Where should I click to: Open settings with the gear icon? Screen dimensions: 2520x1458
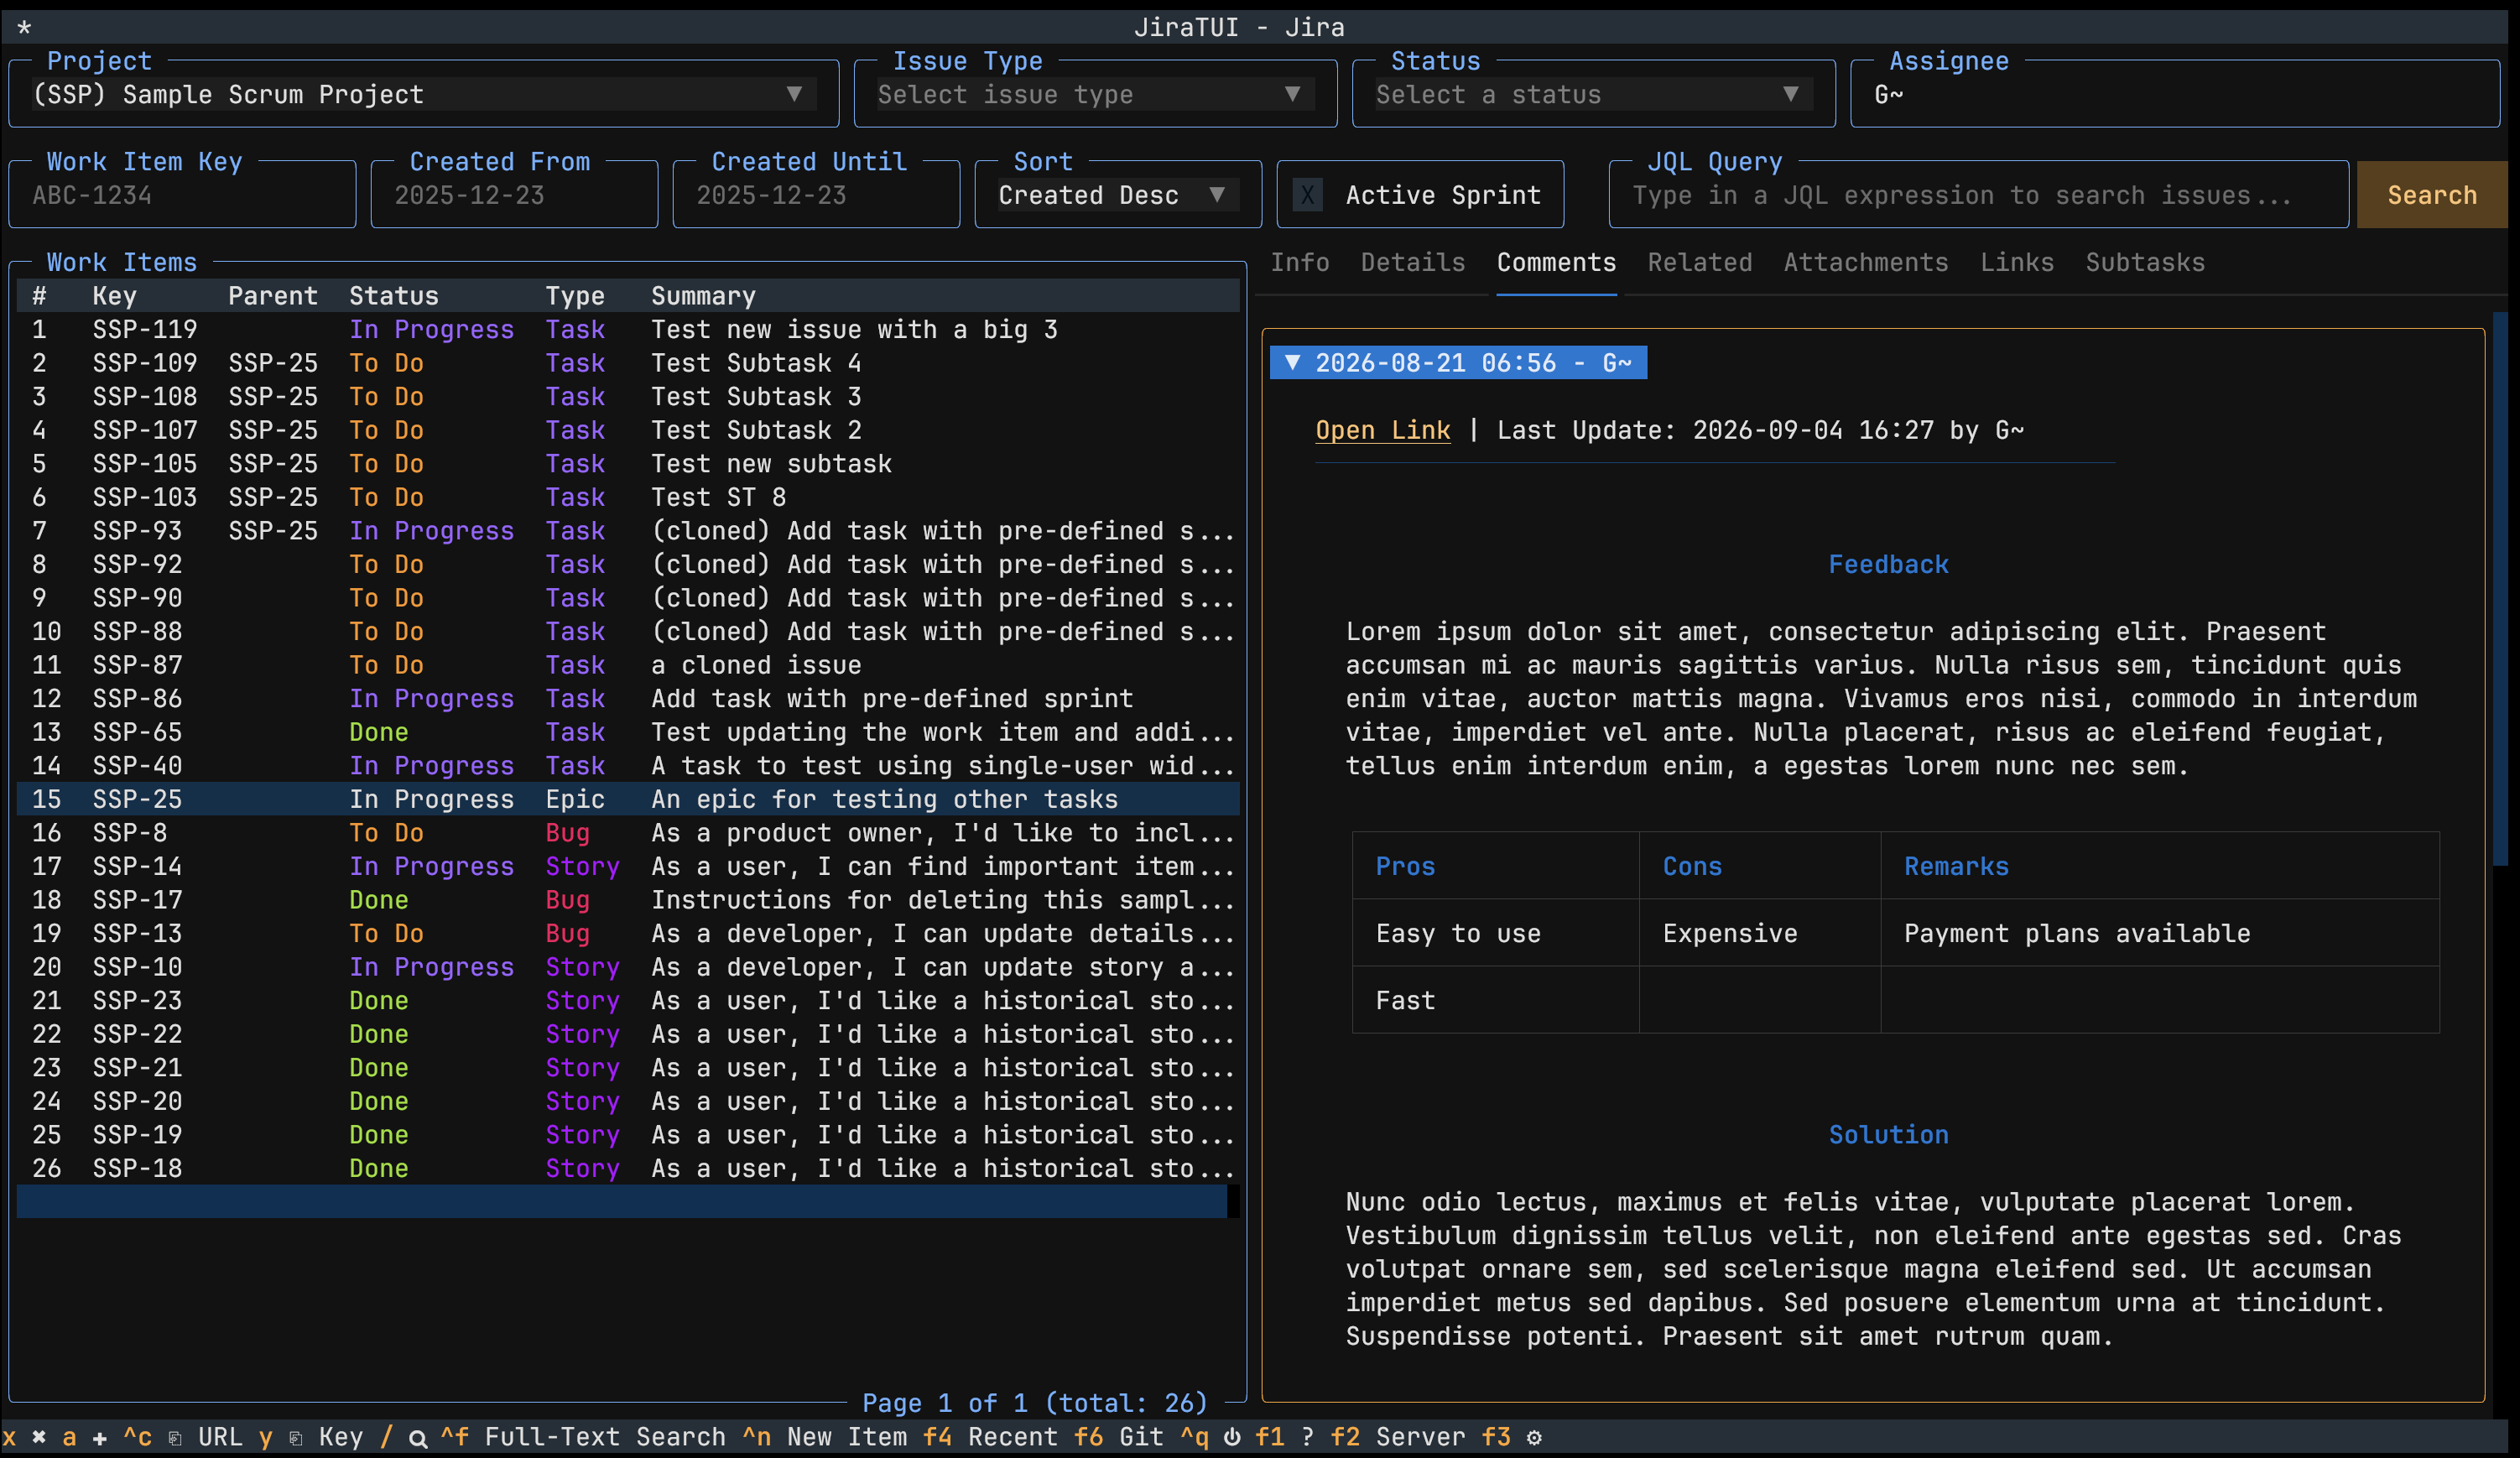point(1534,1437)
